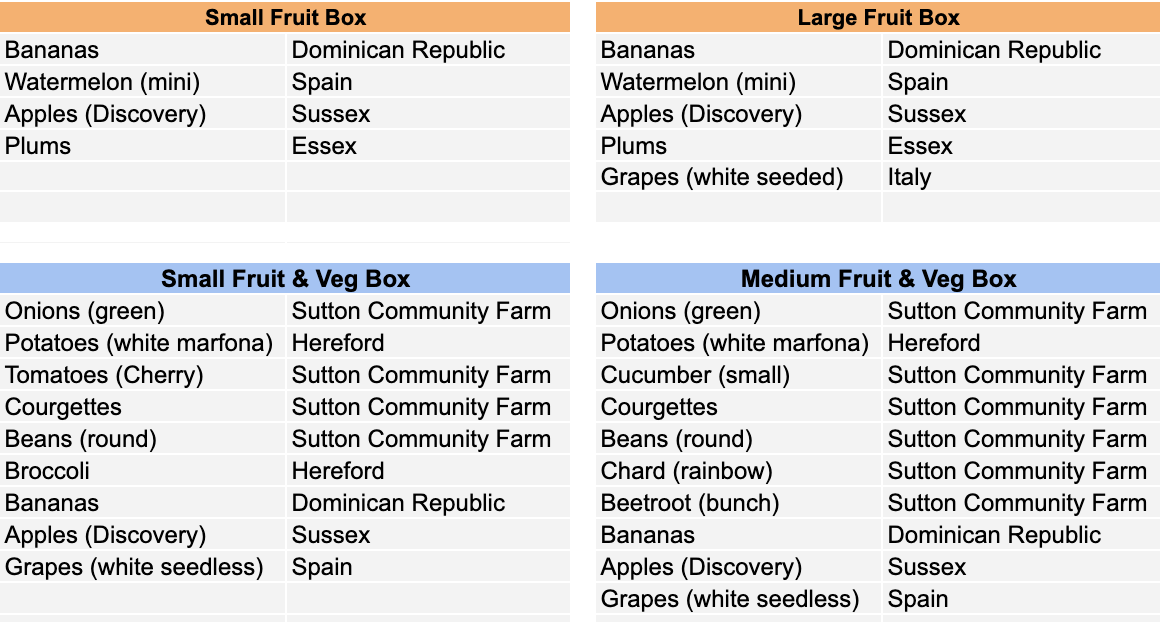Select the Large Fruit Box header

[878, 17]
